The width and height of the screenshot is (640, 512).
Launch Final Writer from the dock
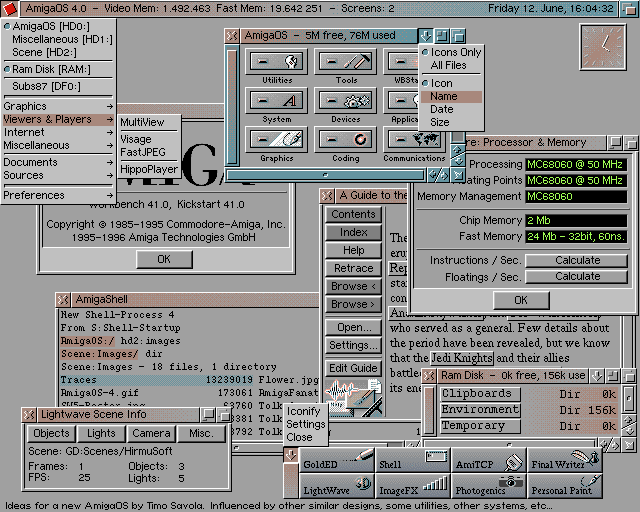566,462
